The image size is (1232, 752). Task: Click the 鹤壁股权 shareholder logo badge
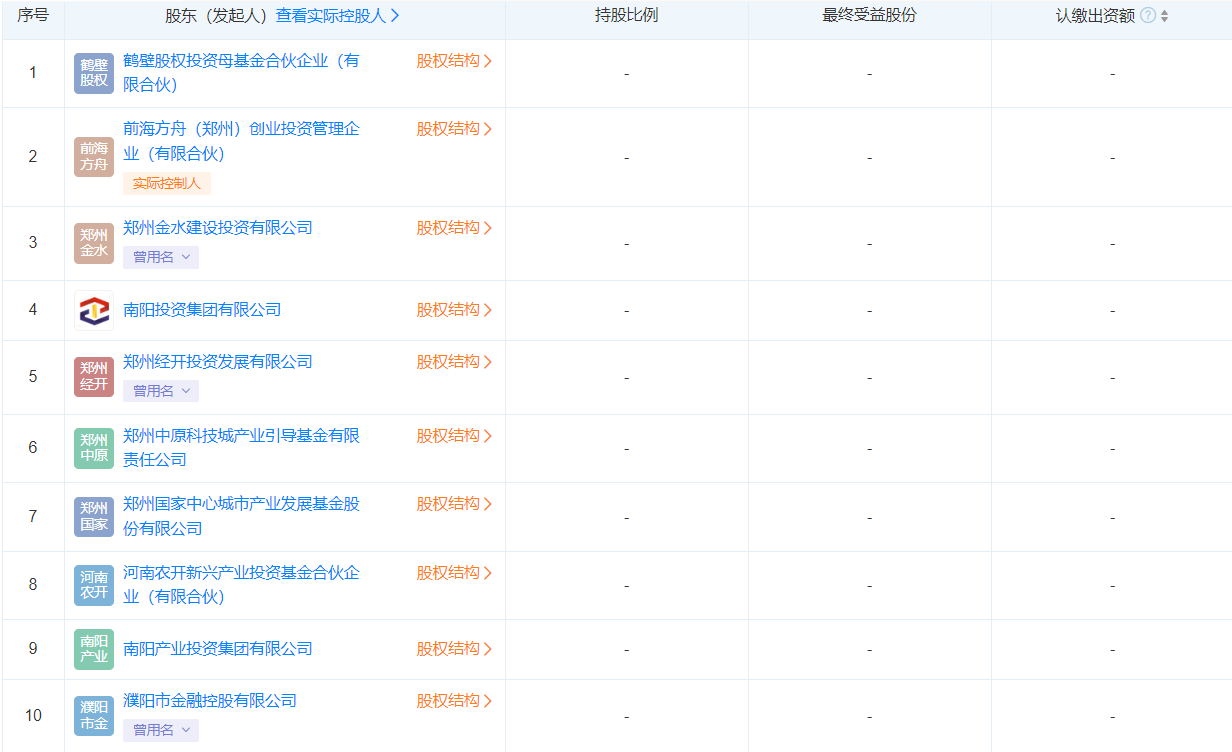pyautogui.click(x=94, y=73)
